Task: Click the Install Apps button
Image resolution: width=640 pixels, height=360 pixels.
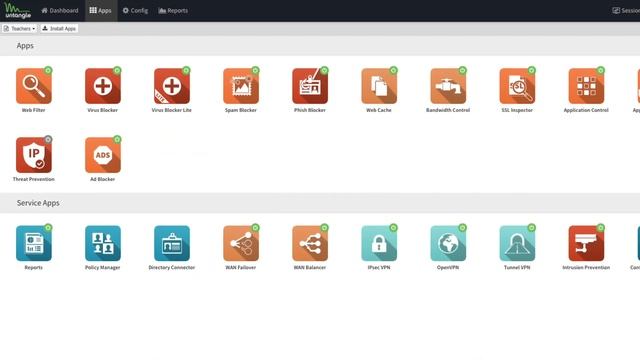Action: coord(59,29)
